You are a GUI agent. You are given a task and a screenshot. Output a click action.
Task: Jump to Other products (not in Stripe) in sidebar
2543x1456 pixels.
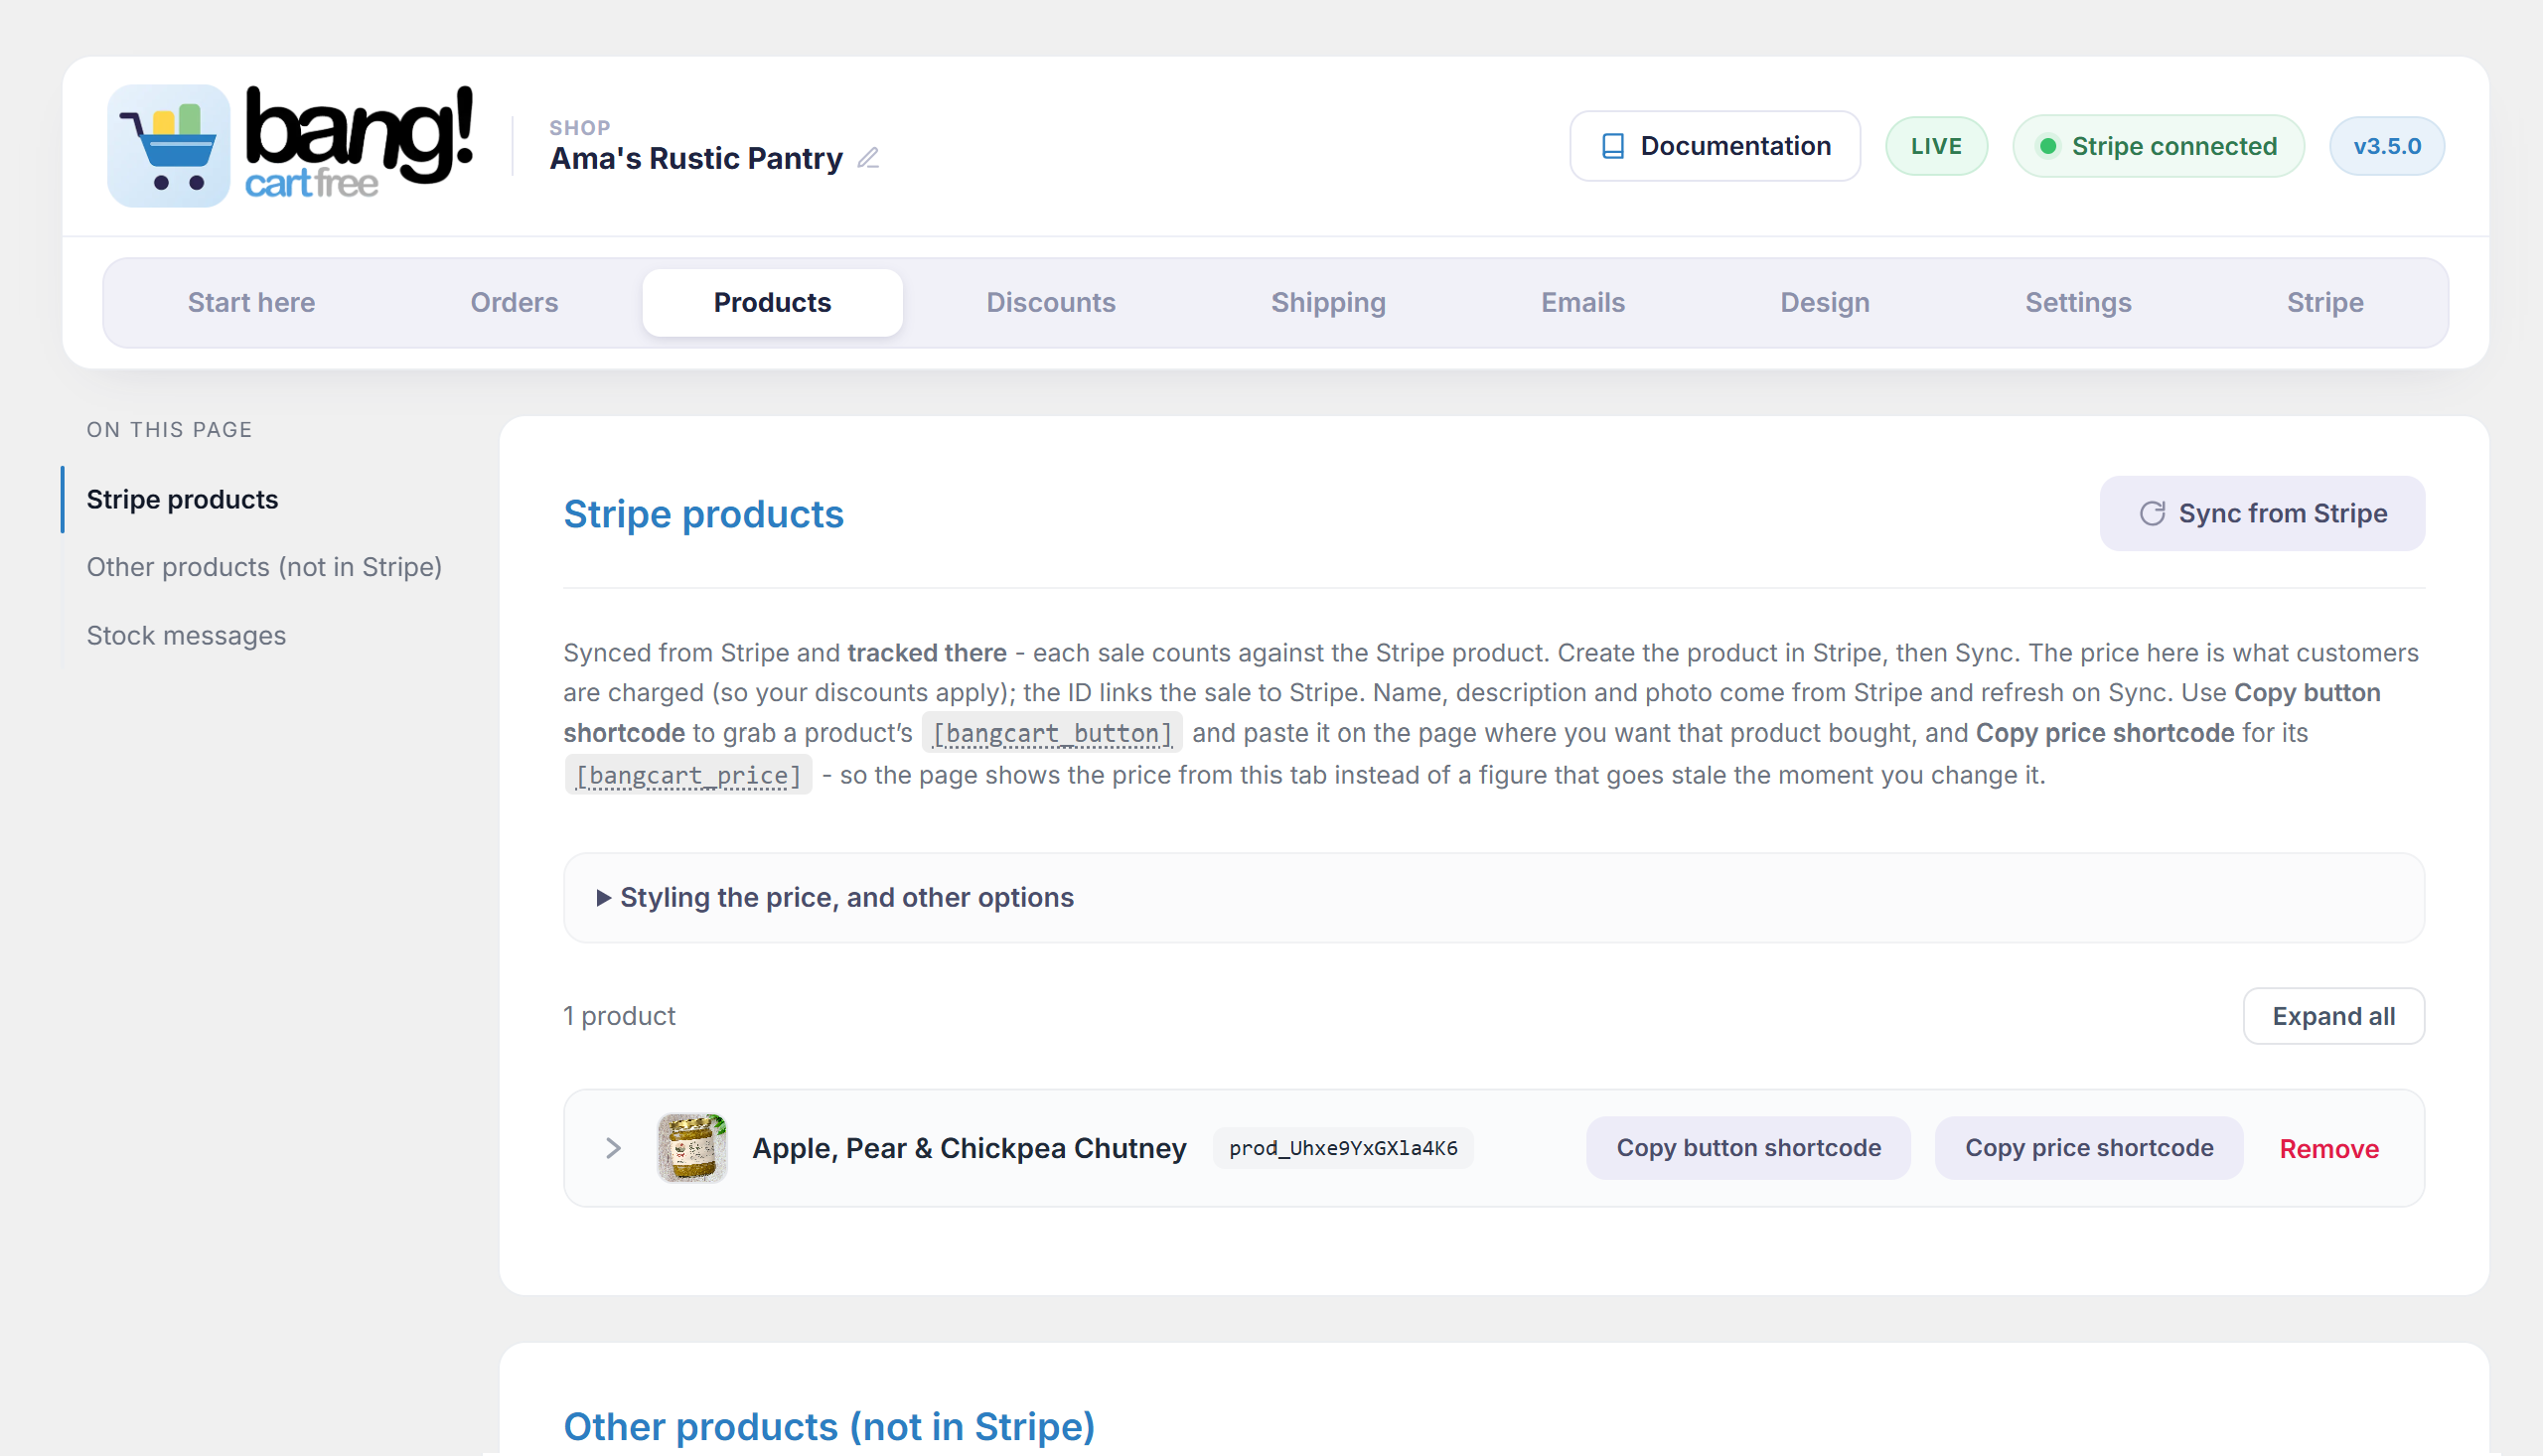click(264, 567)
